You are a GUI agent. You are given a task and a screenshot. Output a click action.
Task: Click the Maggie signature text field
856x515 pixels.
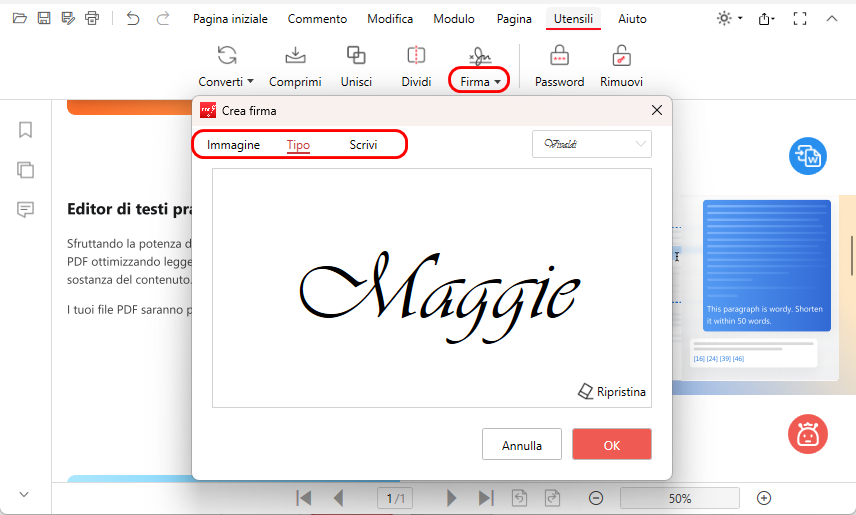(x=432, y=288)
